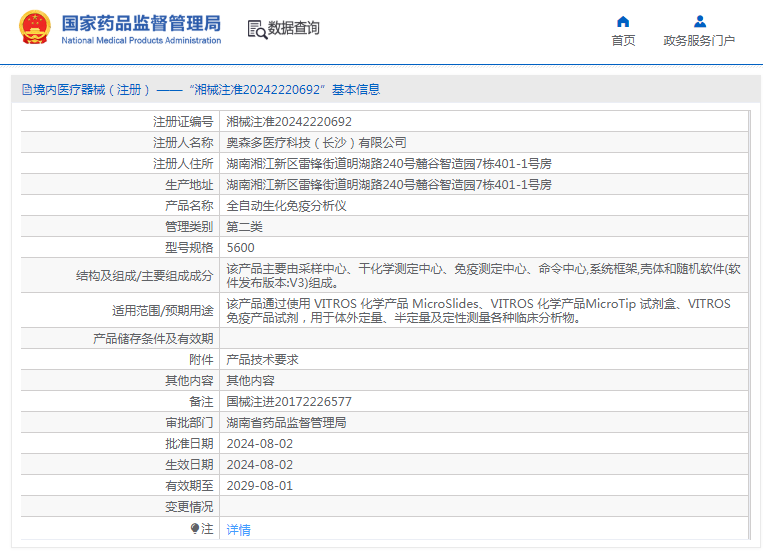Click the 其他内容 value cell
The width and height of the screenshot is (763, 553).
coord(250,381)
